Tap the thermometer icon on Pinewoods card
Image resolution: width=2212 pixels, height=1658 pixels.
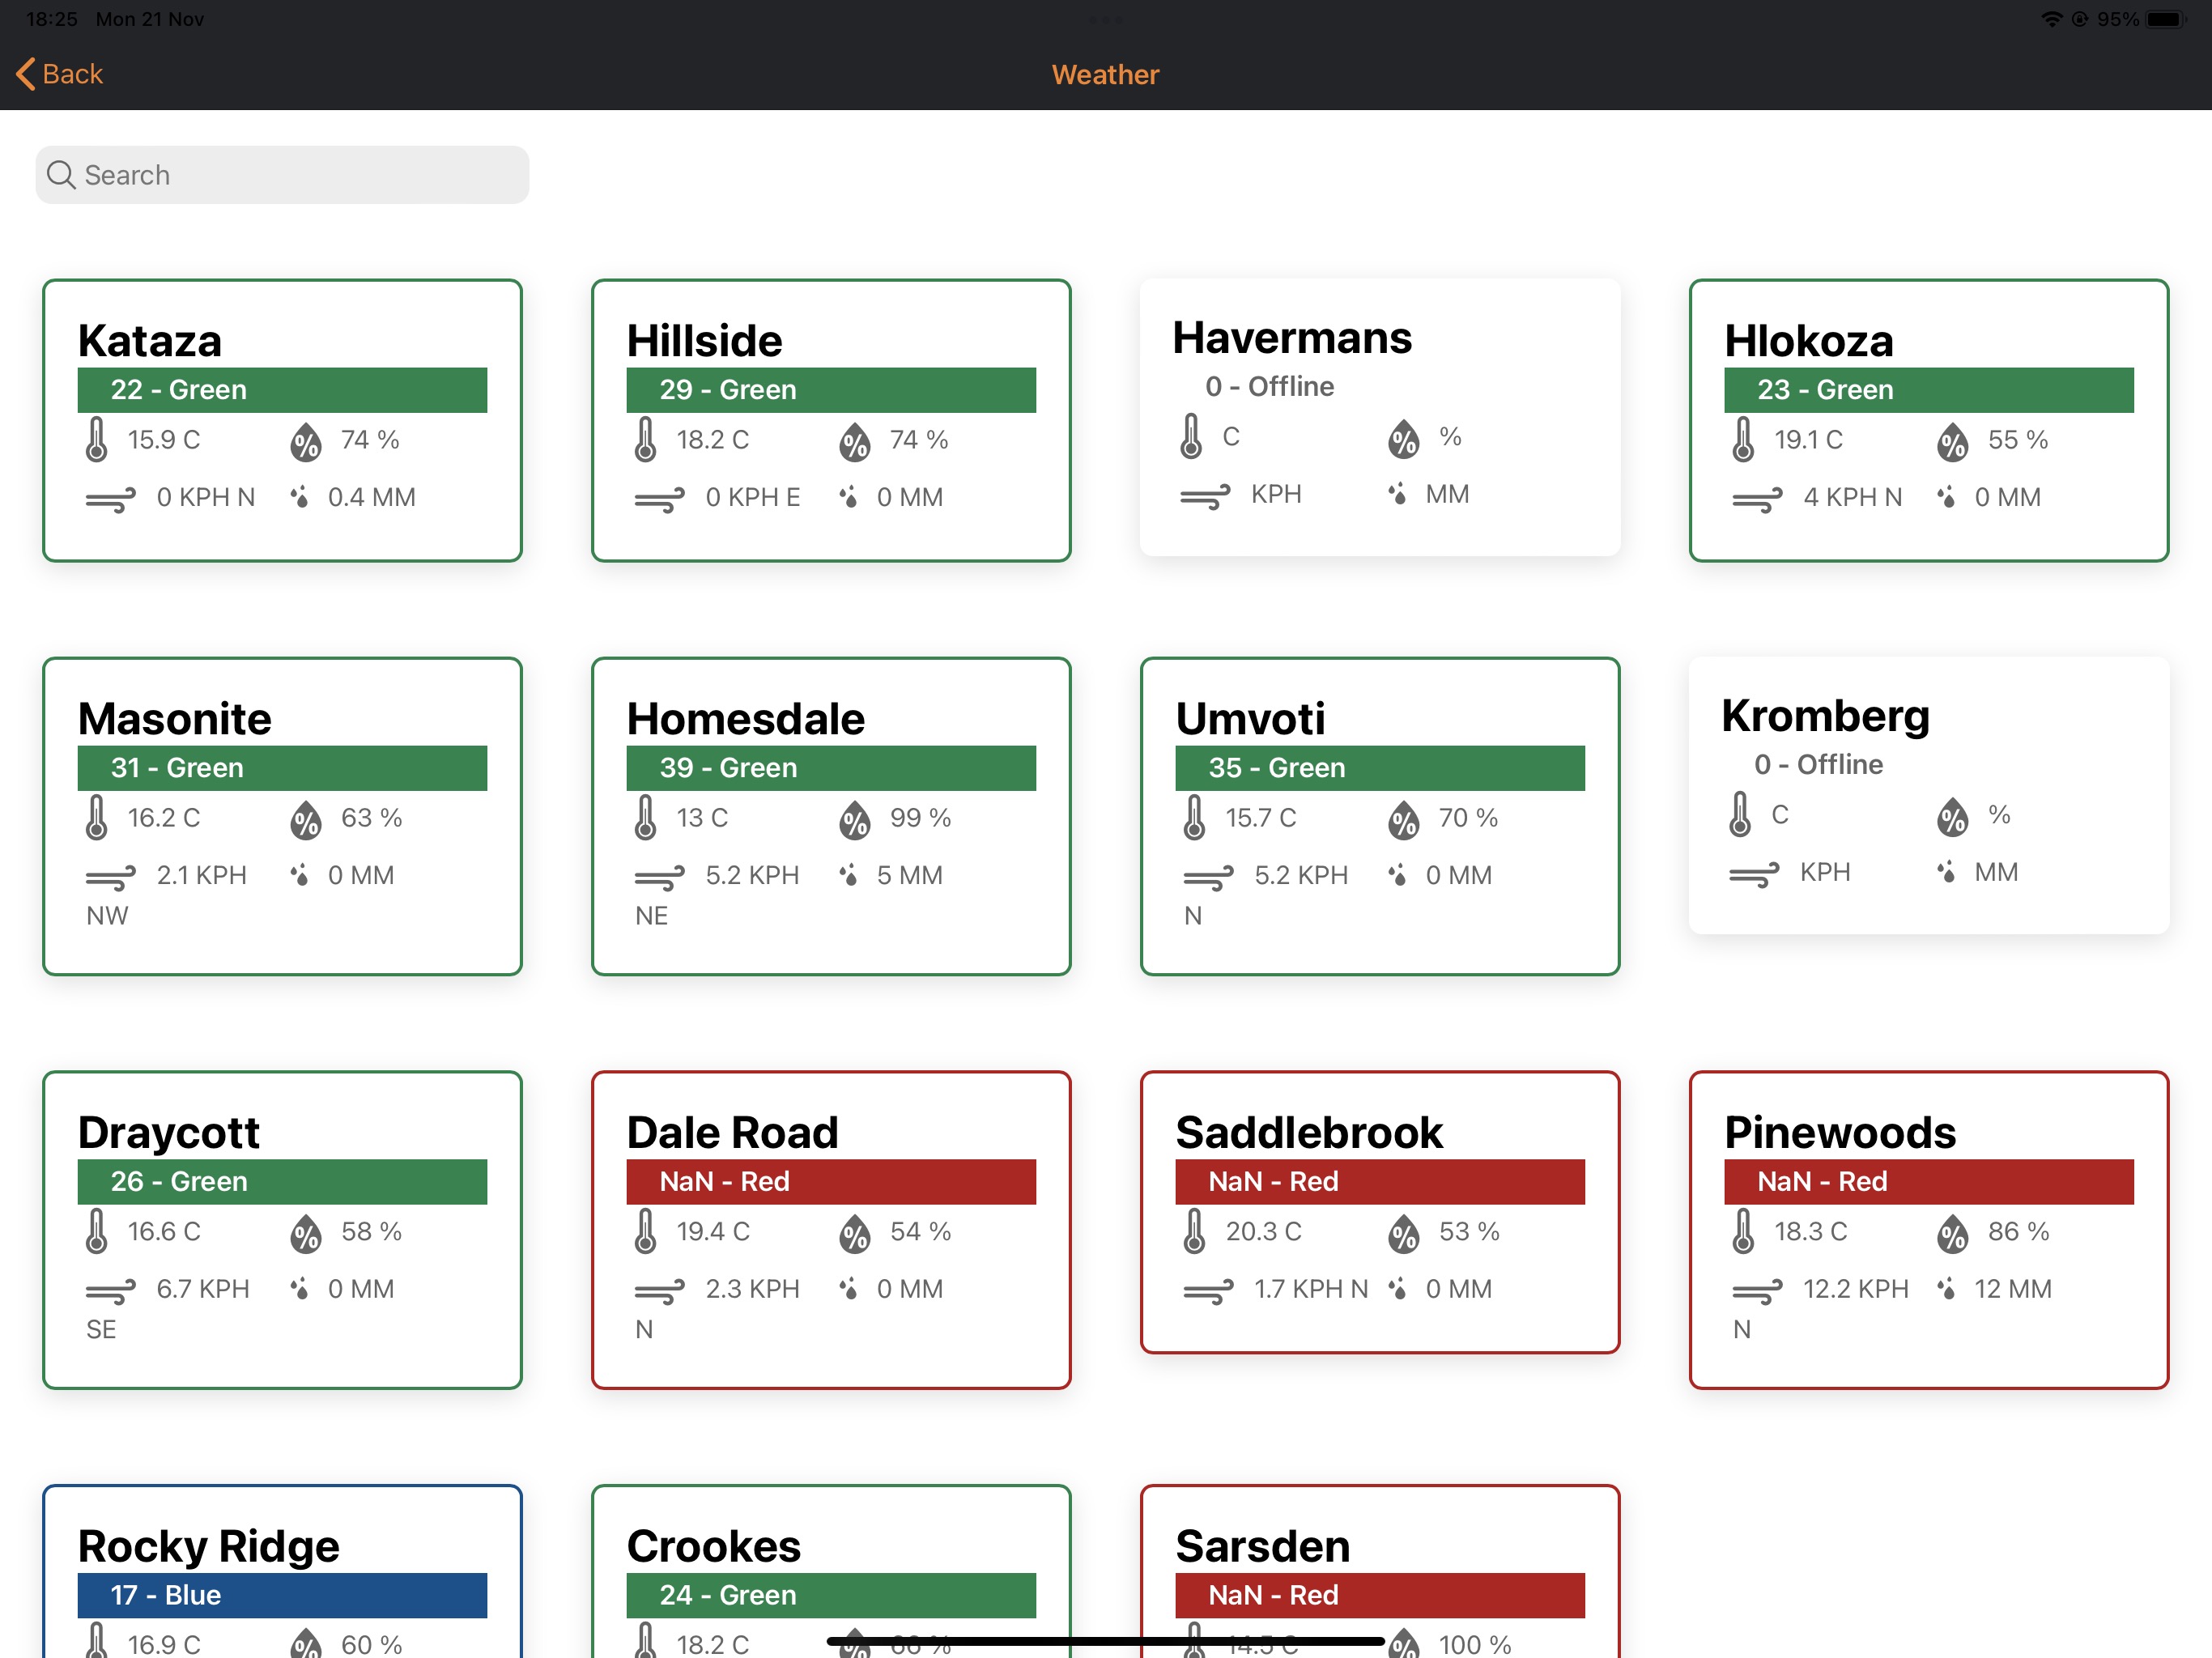pyautogui.click(x=1743, y=1232)
